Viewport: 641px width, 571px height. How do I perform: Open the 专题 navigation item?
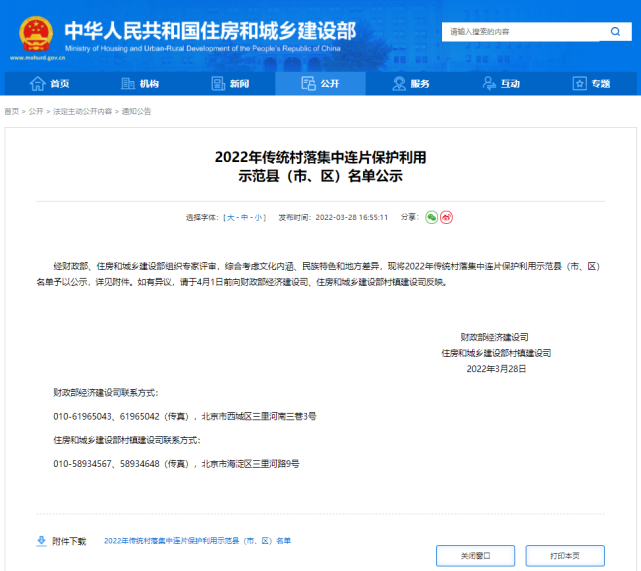[x=592, y=84]
